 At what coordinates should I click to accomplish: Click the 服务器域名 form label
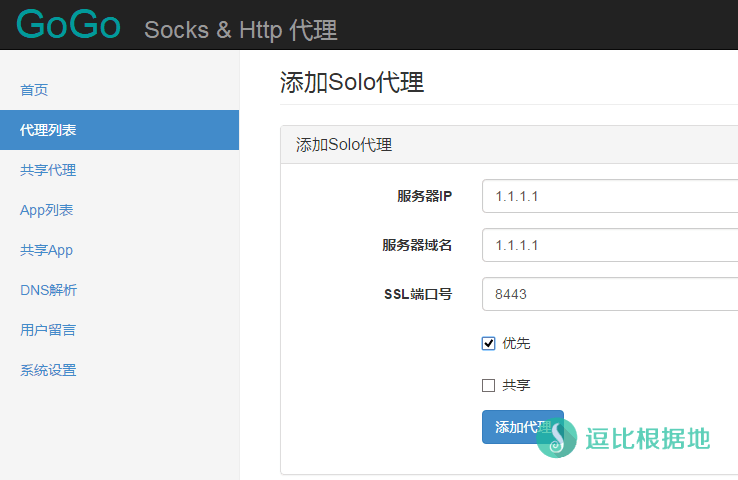click(x=416, y=245)
